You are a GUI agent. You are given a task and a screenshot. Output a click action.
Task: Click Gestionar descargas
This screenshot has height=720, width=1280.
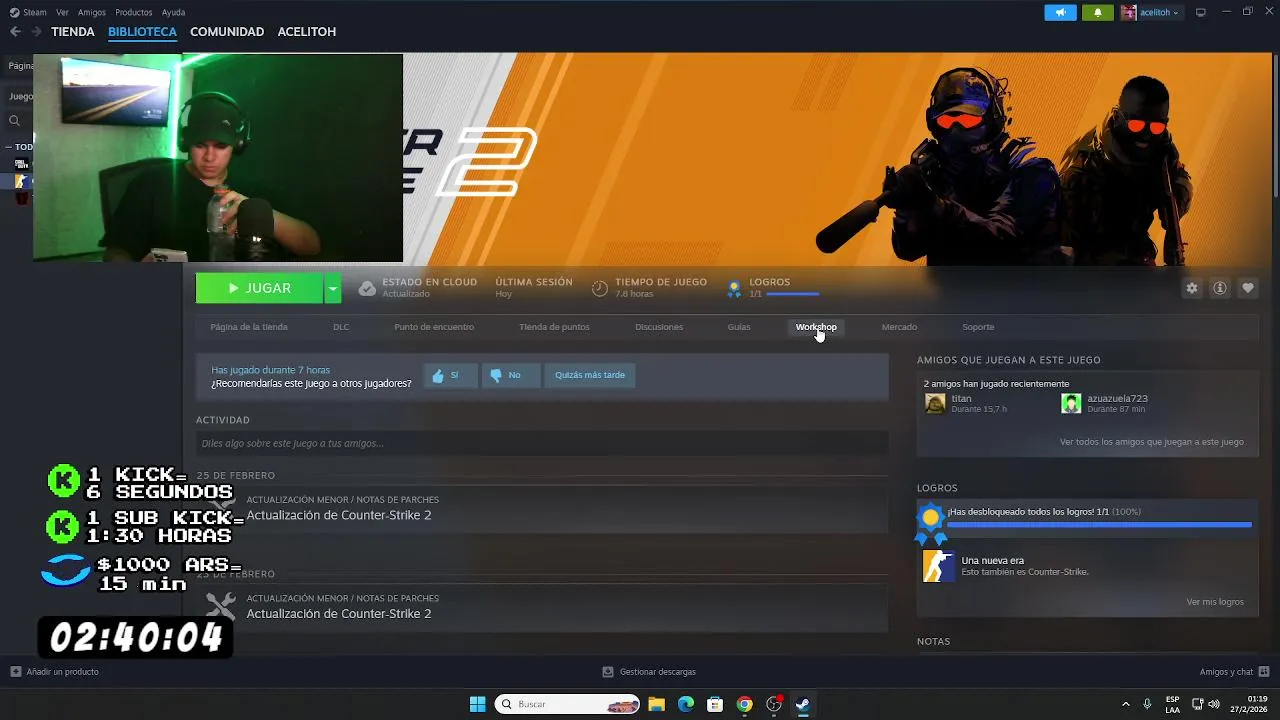click(x=649, y=672)
